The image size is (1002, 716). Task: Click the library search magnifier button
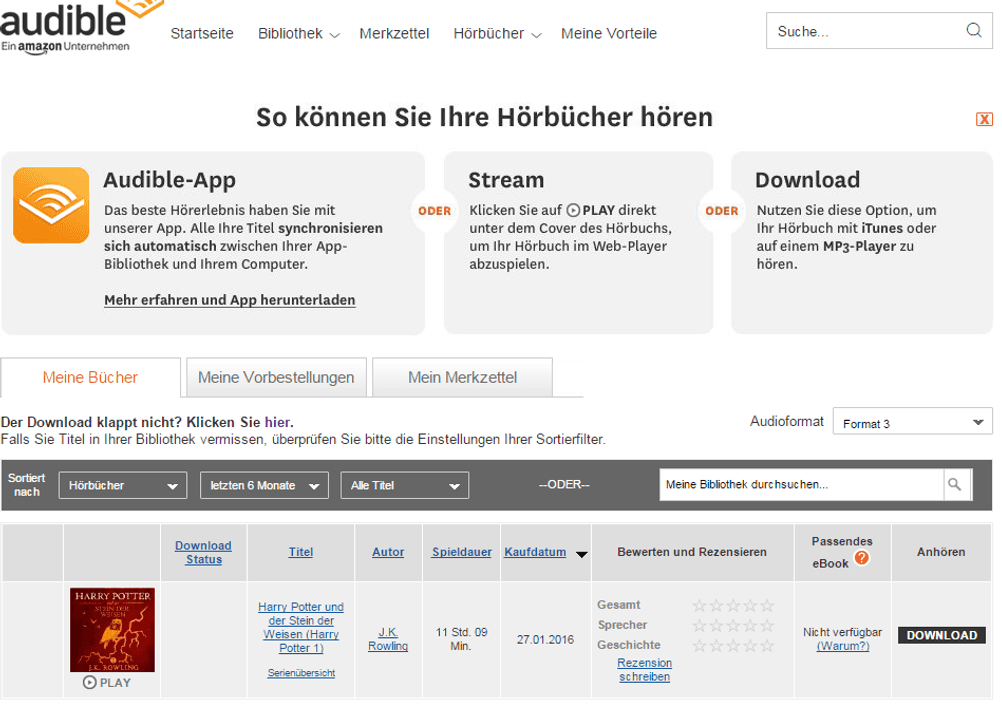(x=954, y=485)
